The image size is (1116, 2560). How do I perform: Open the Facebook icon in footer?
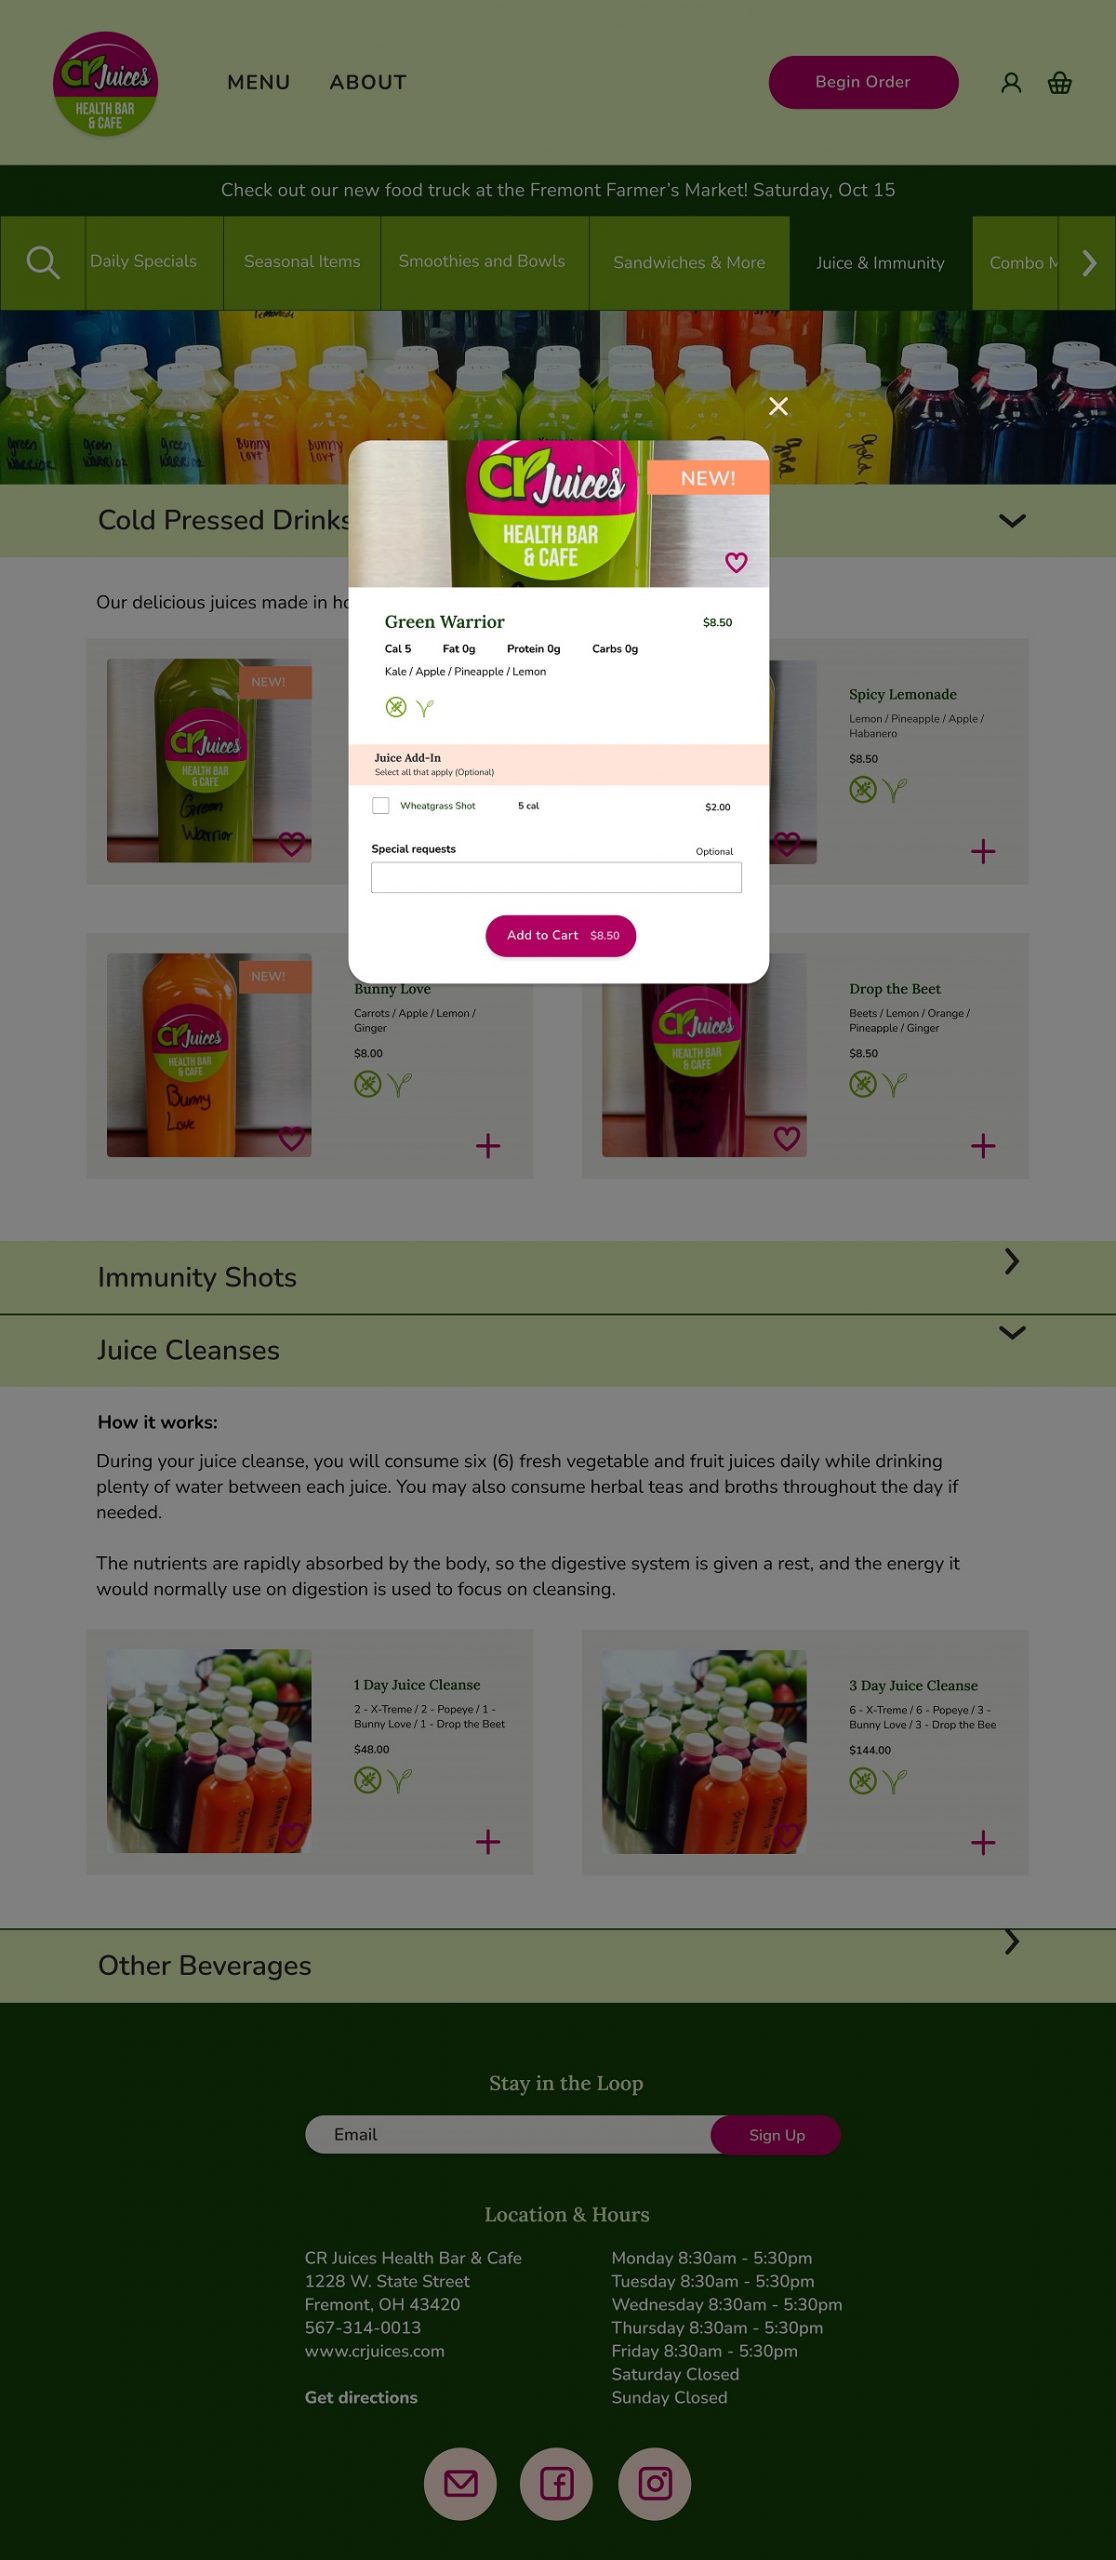557,2484
